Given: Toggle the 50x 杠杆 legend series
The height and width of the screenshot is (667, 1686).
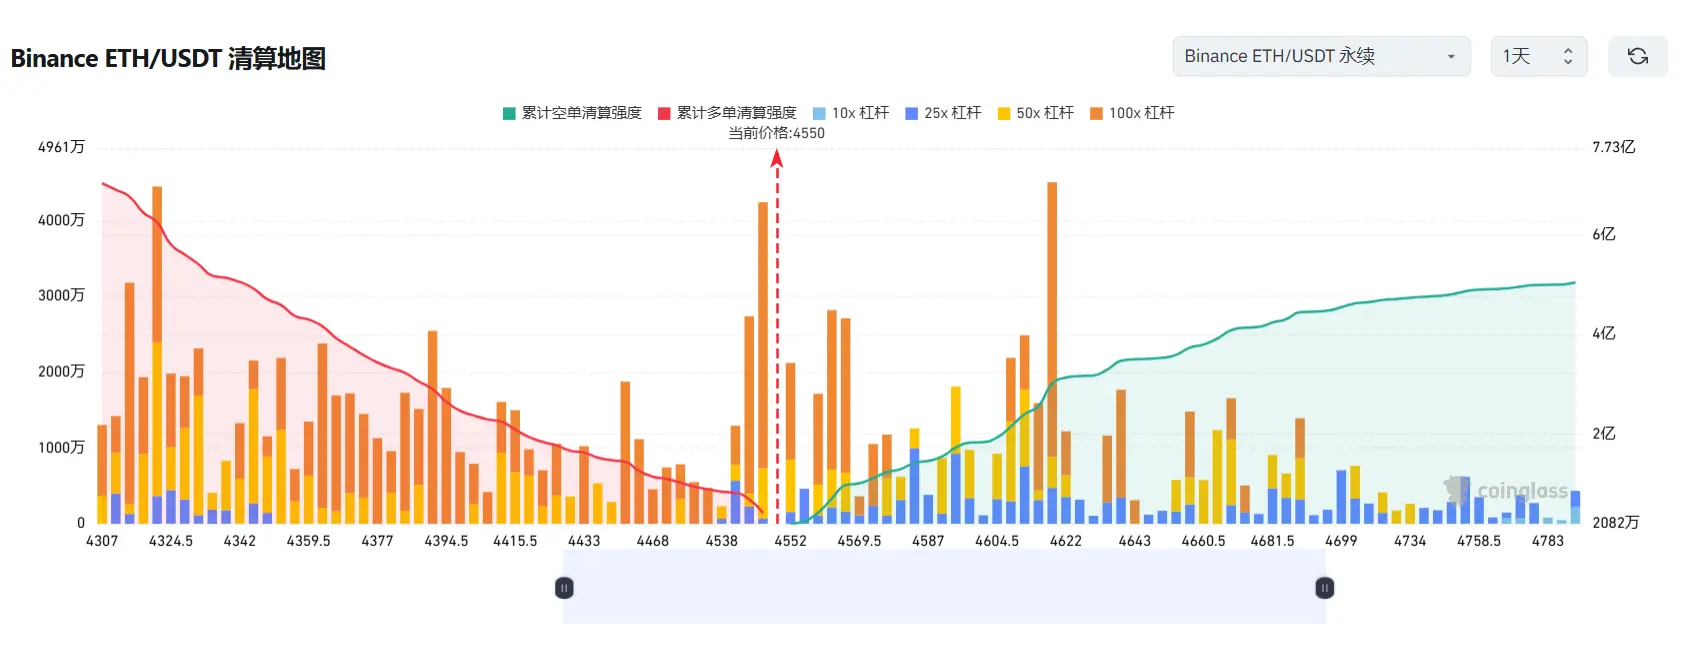Looking at the screenshot, I should pyautogui.click(x=1035, y=113).
